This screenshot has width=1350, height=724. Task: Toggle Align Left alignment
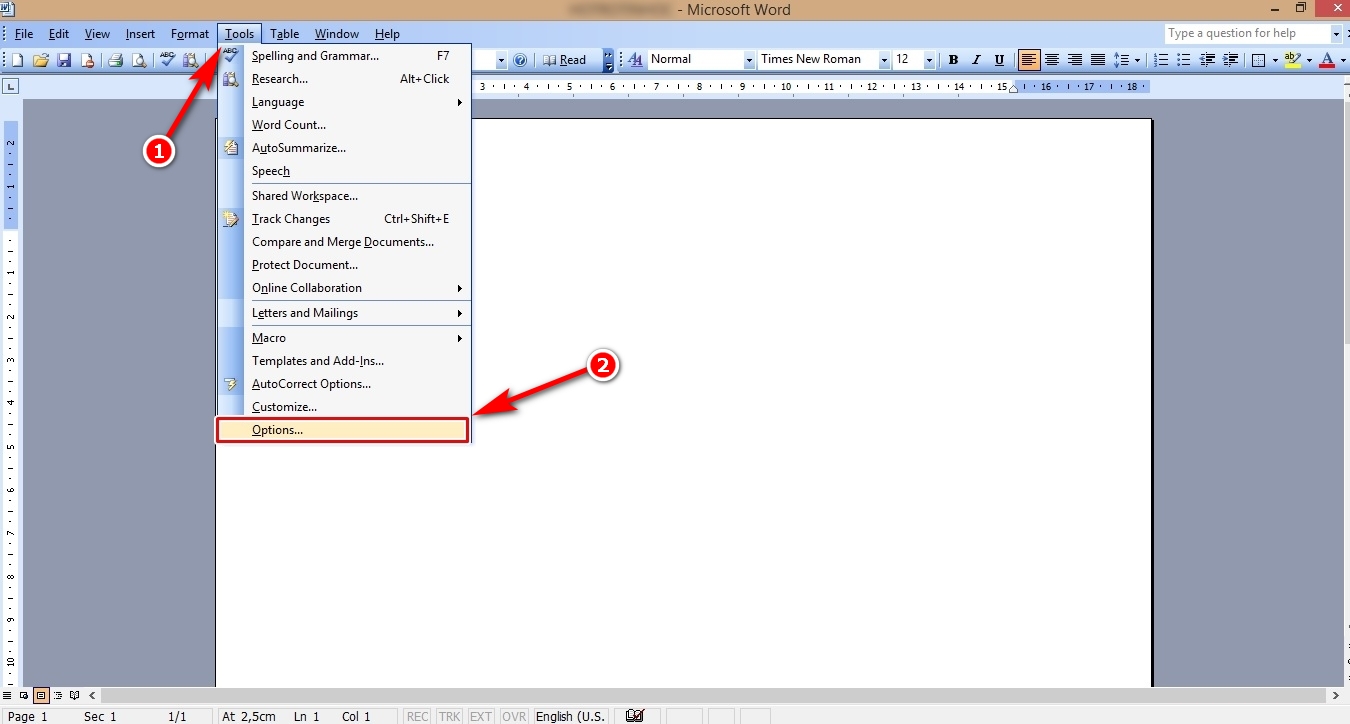click(1029, 60)
